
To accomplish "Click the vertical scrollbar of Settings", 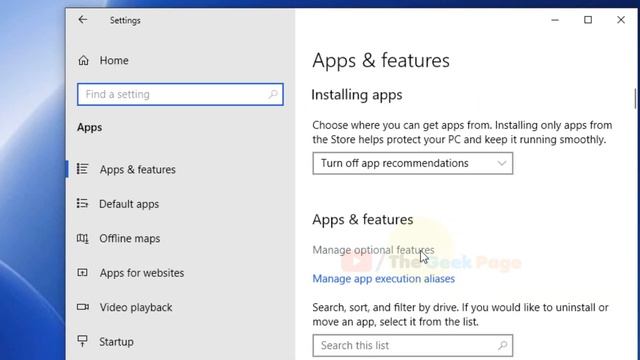I will click(x=635, y=99).
